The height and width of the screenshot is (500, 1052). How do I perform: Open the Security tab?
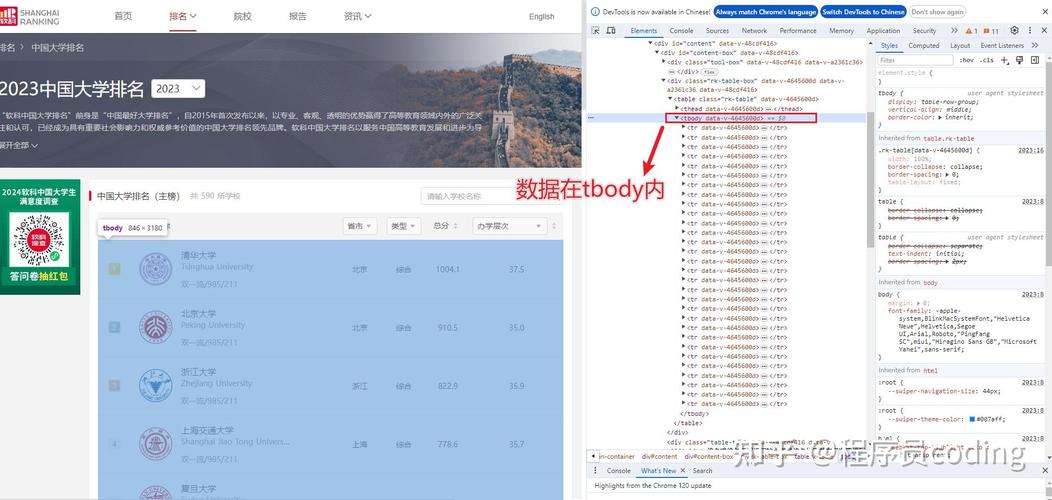924,31
